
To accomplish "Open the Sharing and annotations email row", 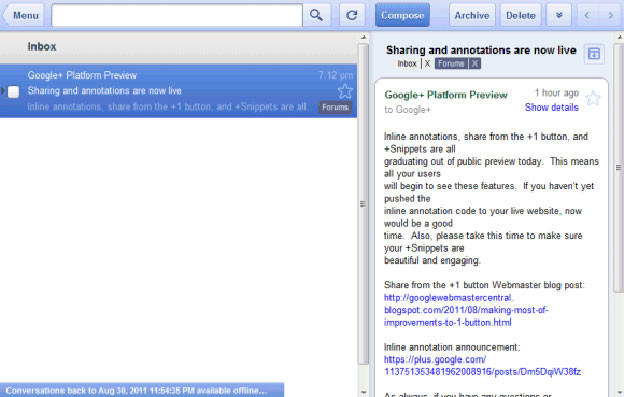I will 178,91.
